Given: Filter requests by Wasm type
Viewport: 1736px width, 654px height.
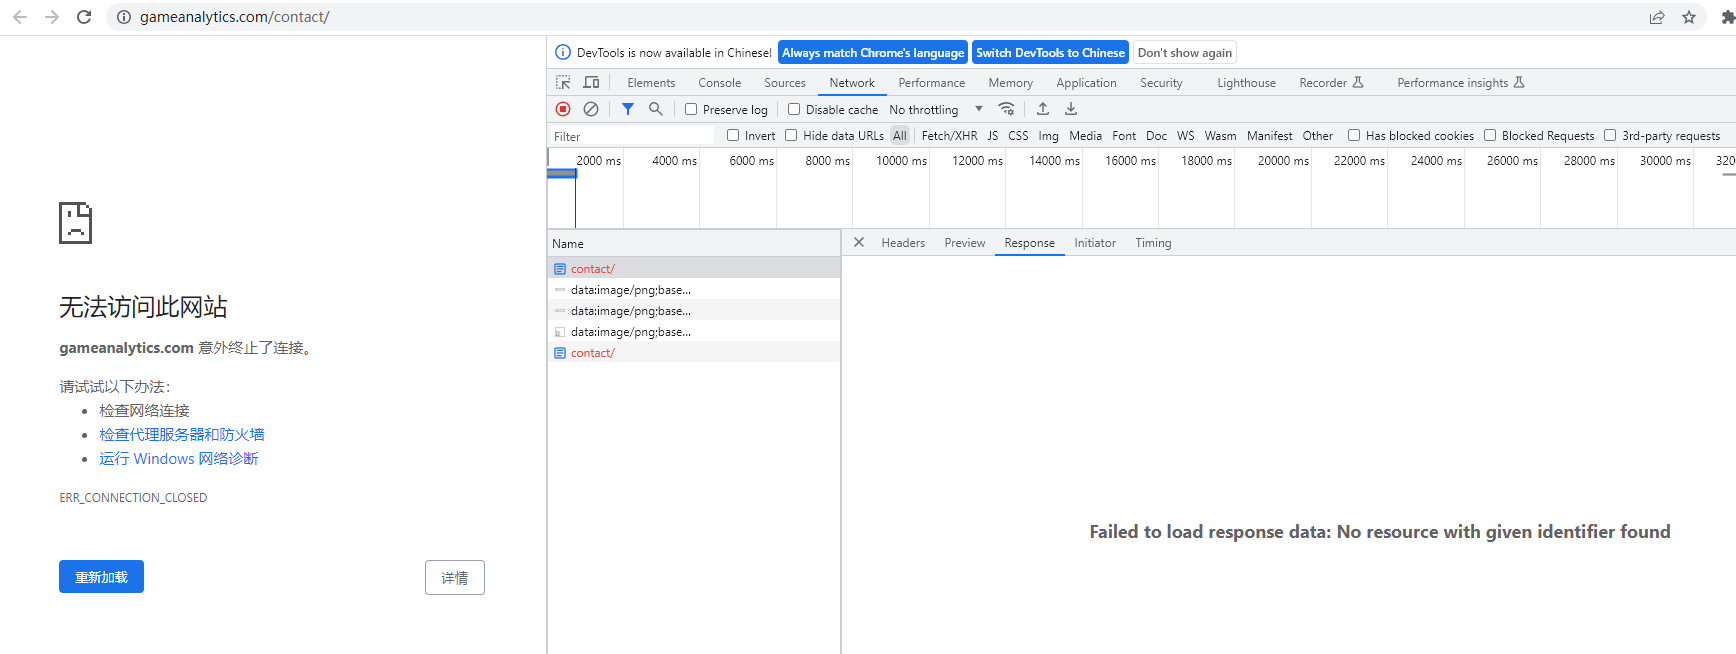Looking at the screenshot, I should click(1220, 136).
